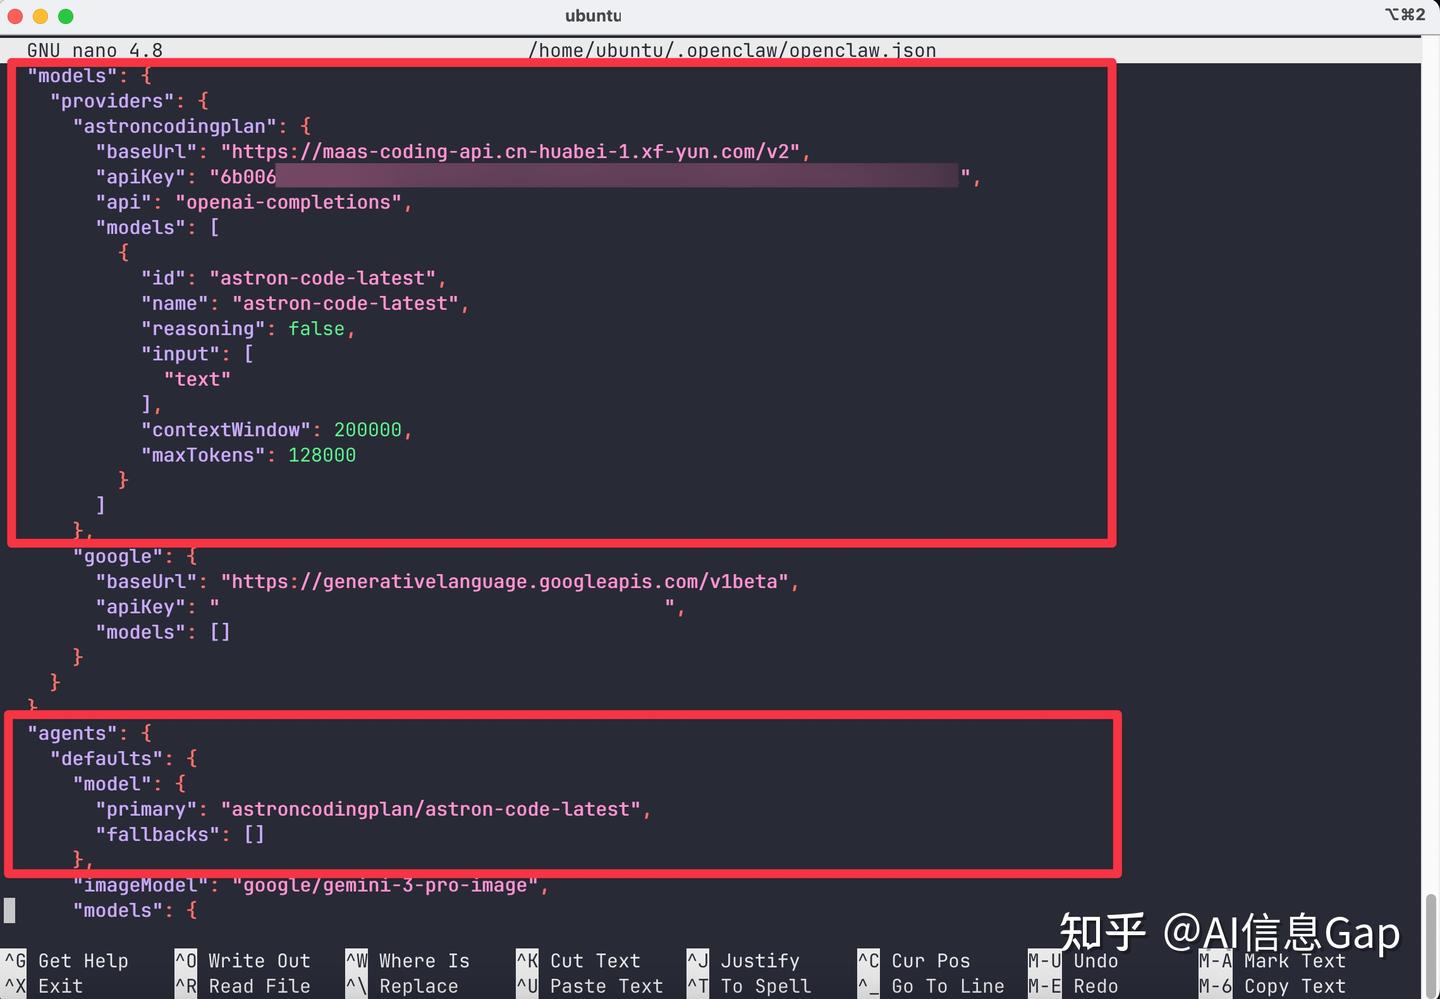Click the "openai-completions" api value
Image resolution: width=1440 pixels, height=999 pixels.
click(x=289, y=202)
